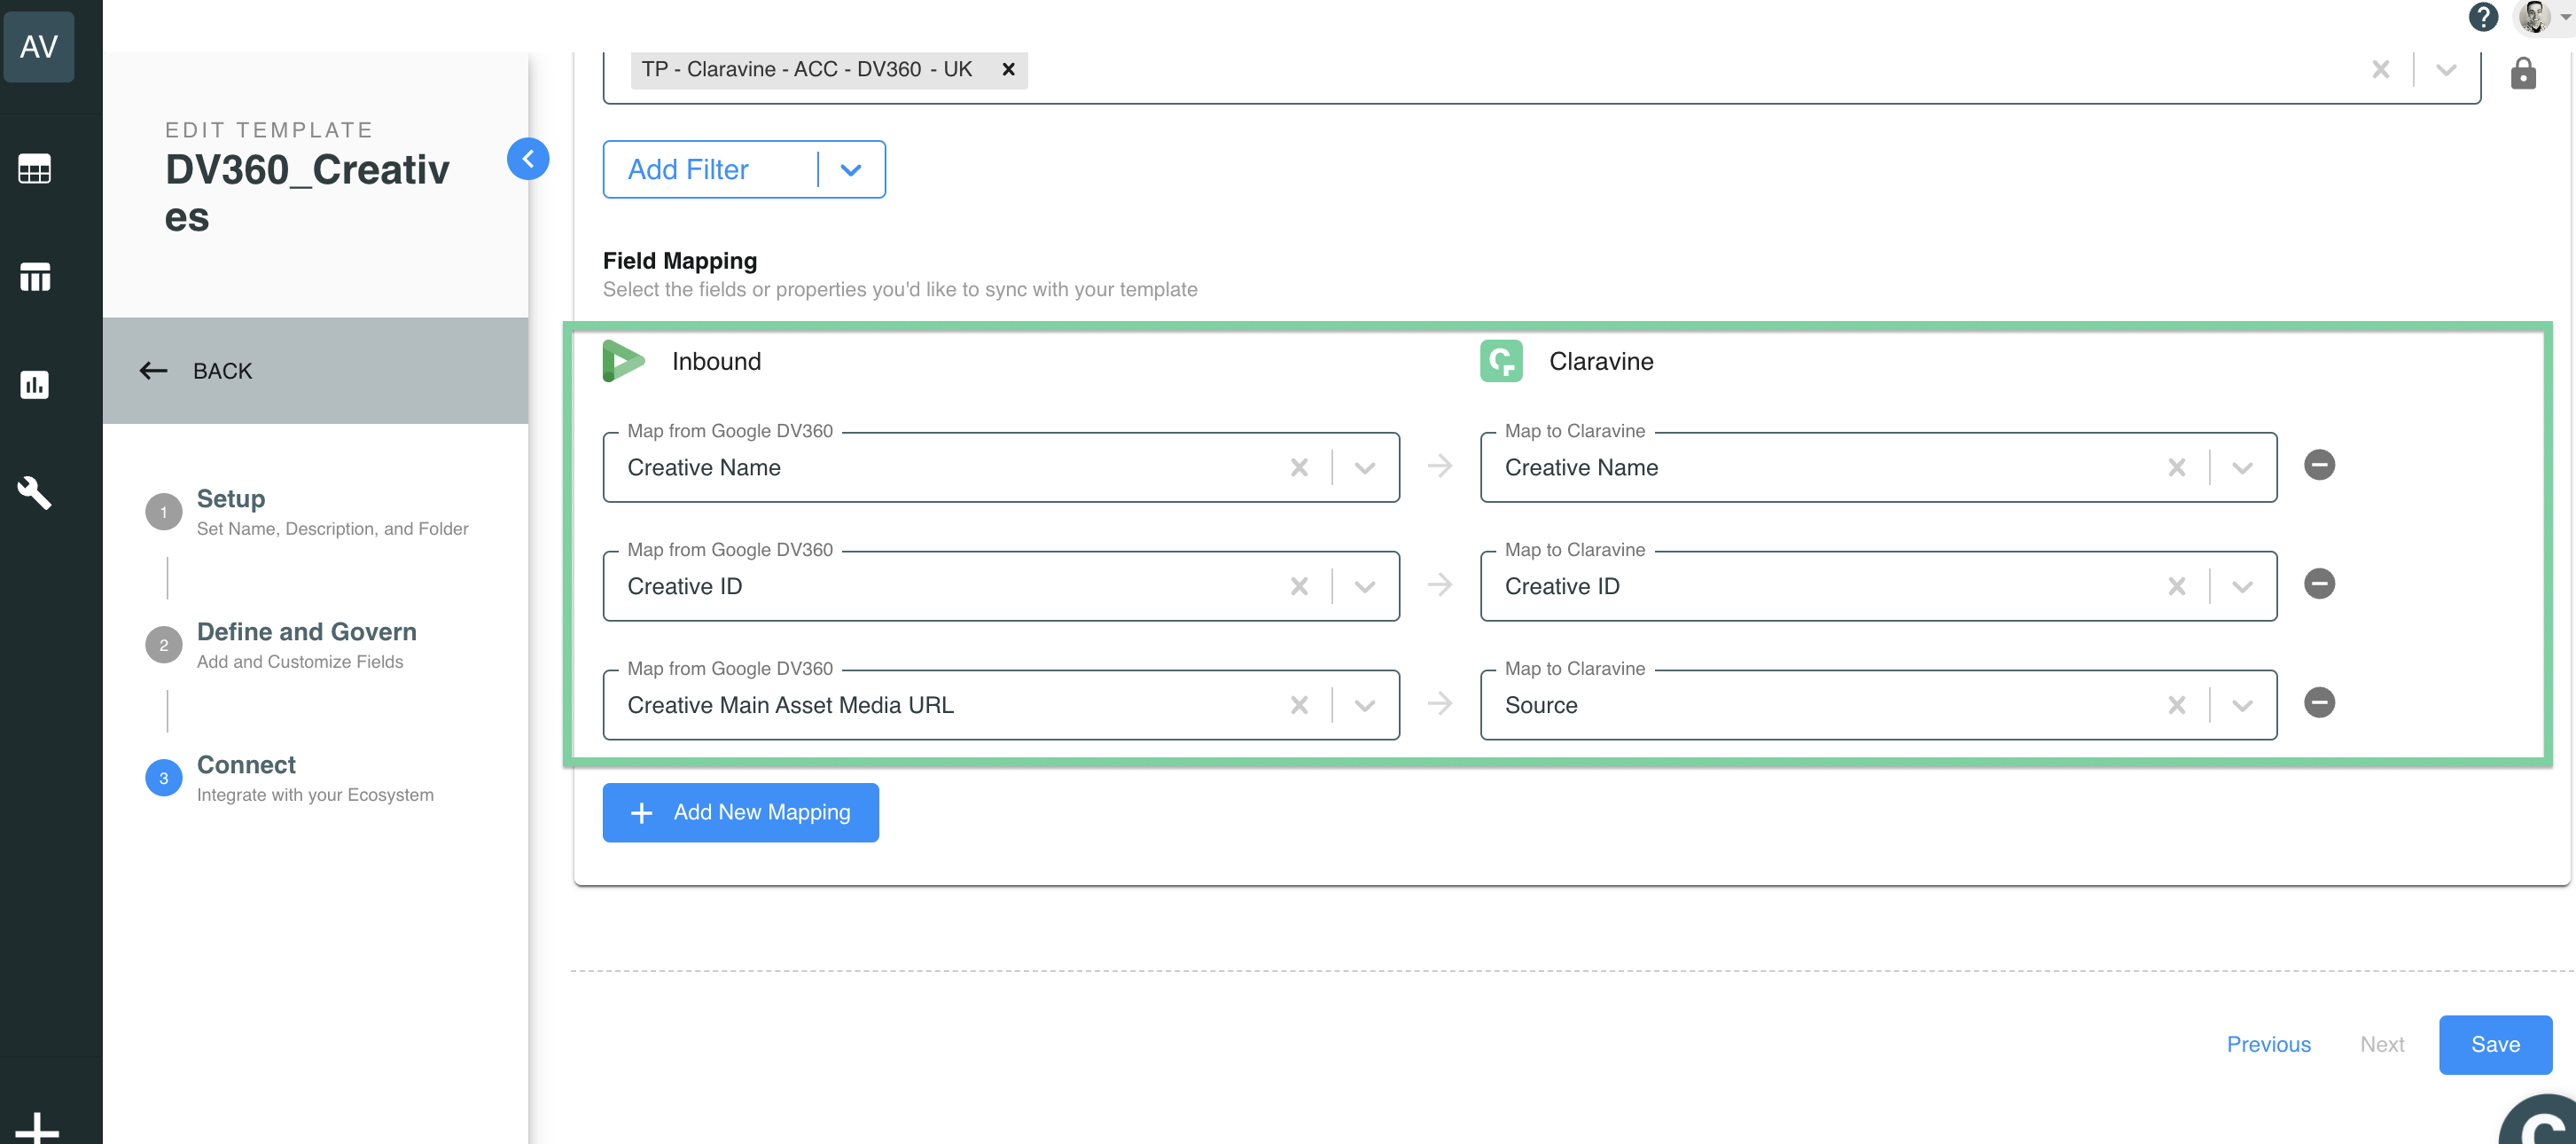Clear the DV360 Creative ID source field
Screen dimensions: 2576x1144
point(1299,586)
